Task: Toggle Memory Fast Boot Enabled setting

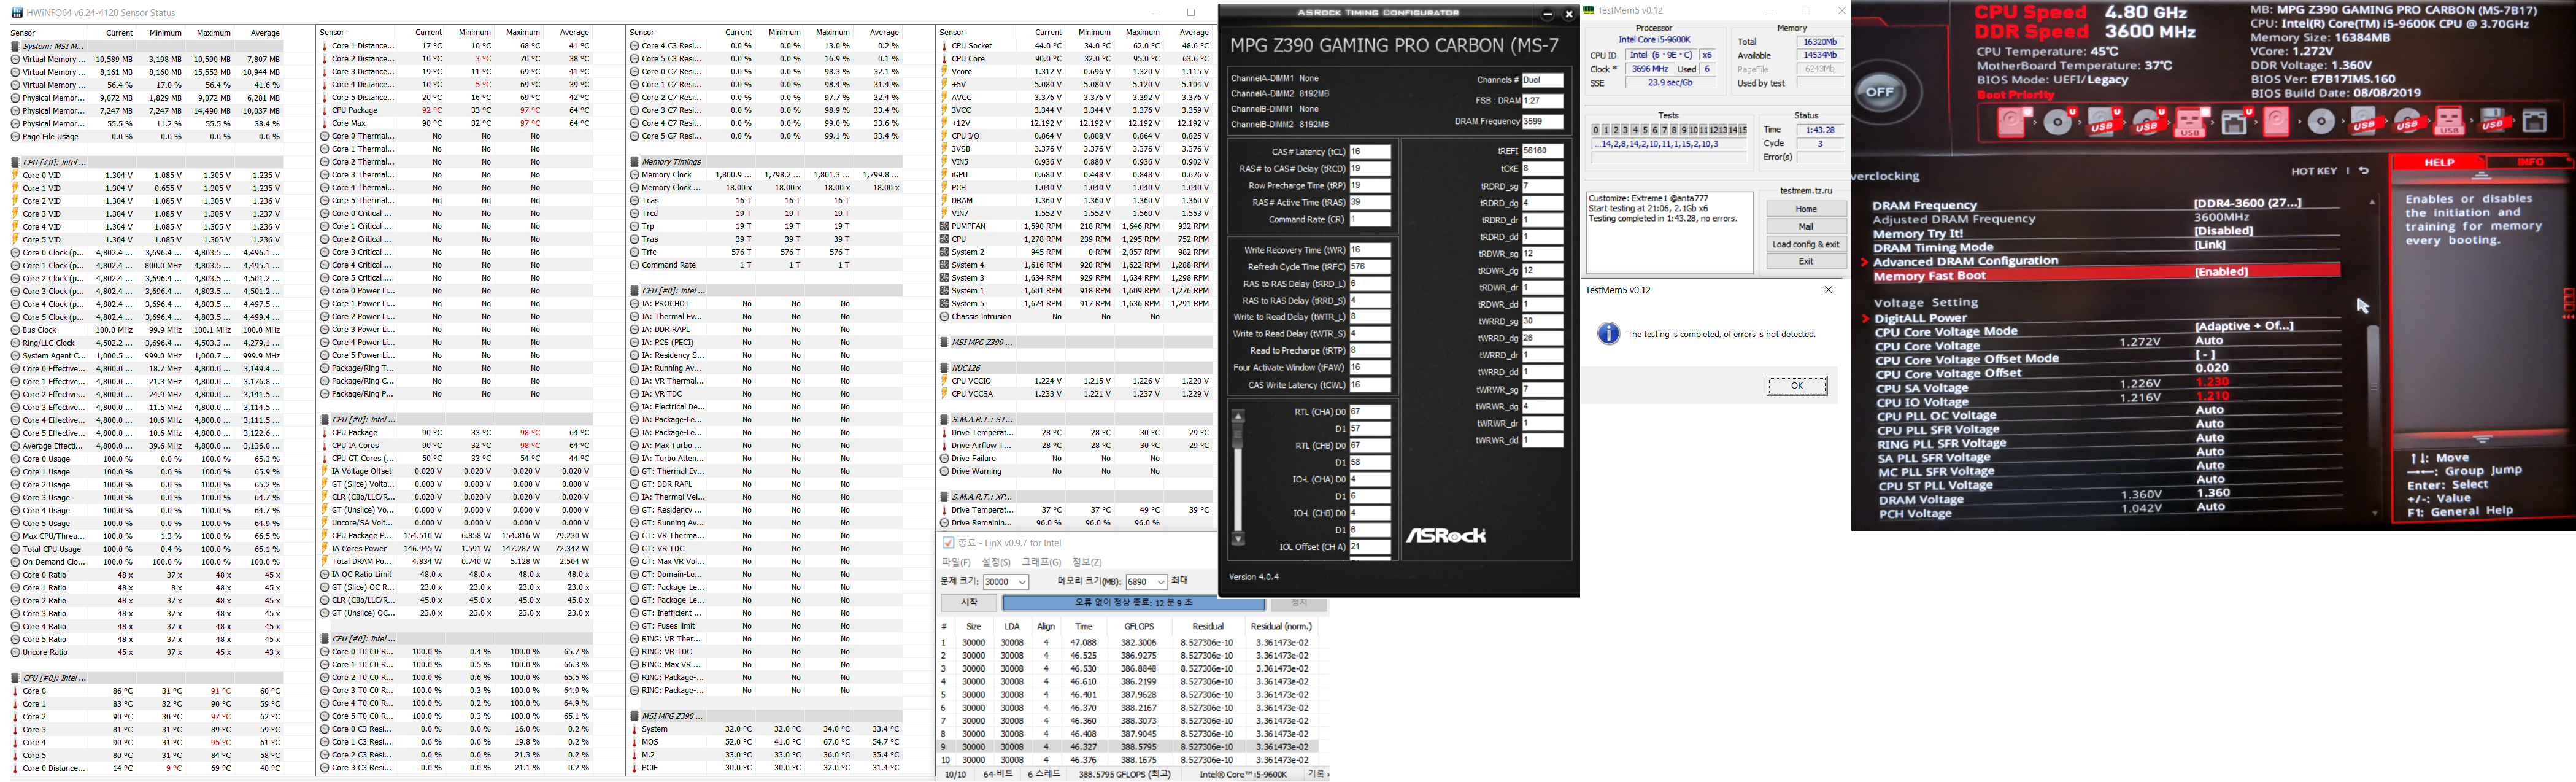Action: [2221, 272]
